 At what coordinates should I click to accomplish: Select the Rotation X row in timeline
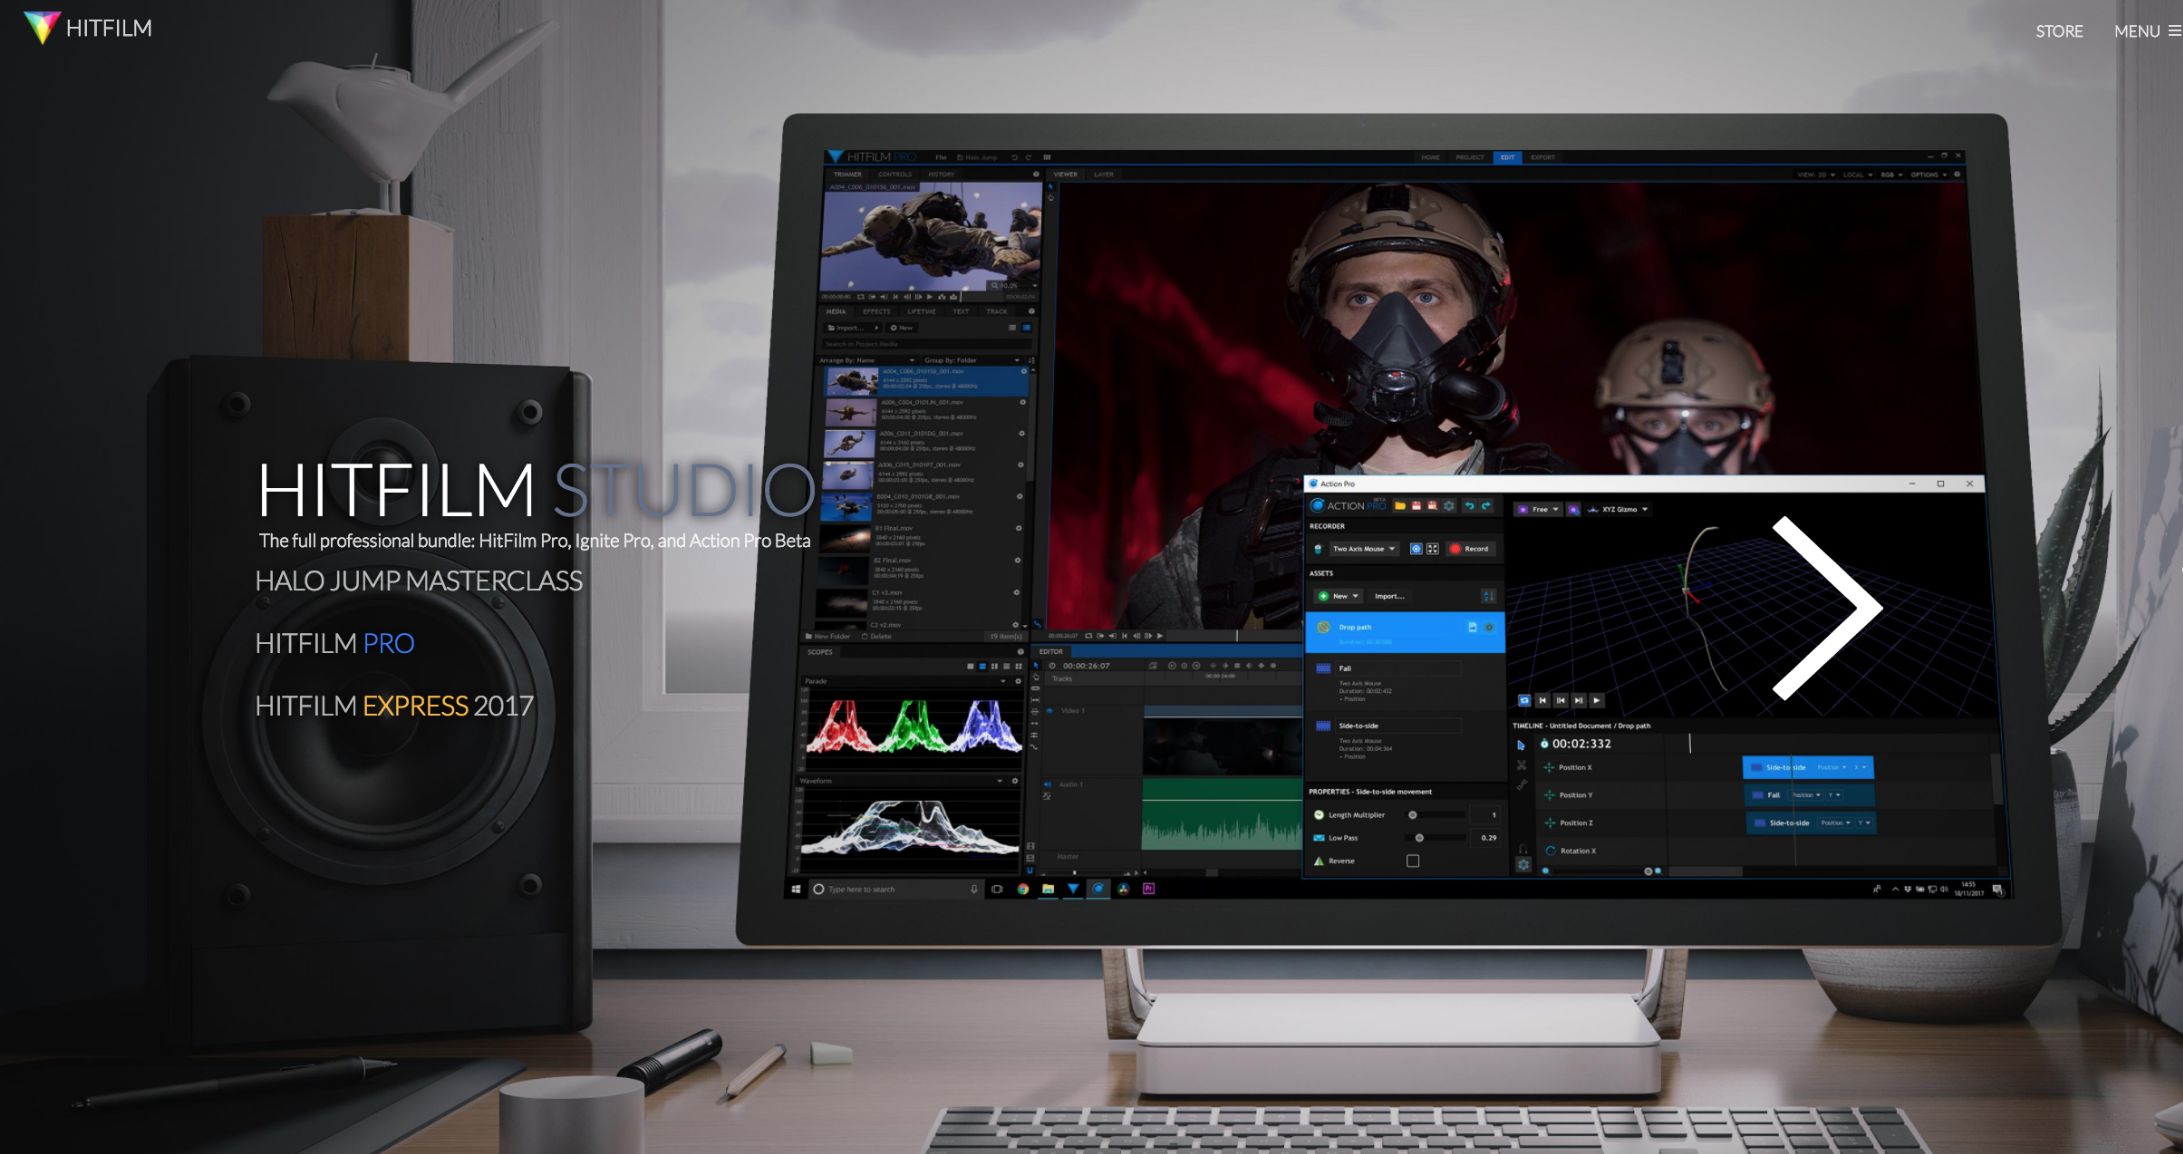pos(1577,851)
